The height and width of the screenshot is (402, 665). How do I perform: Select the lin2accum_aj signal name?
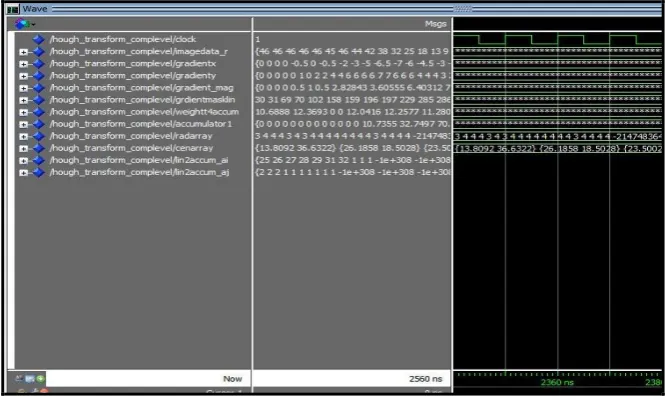[140, 172]
